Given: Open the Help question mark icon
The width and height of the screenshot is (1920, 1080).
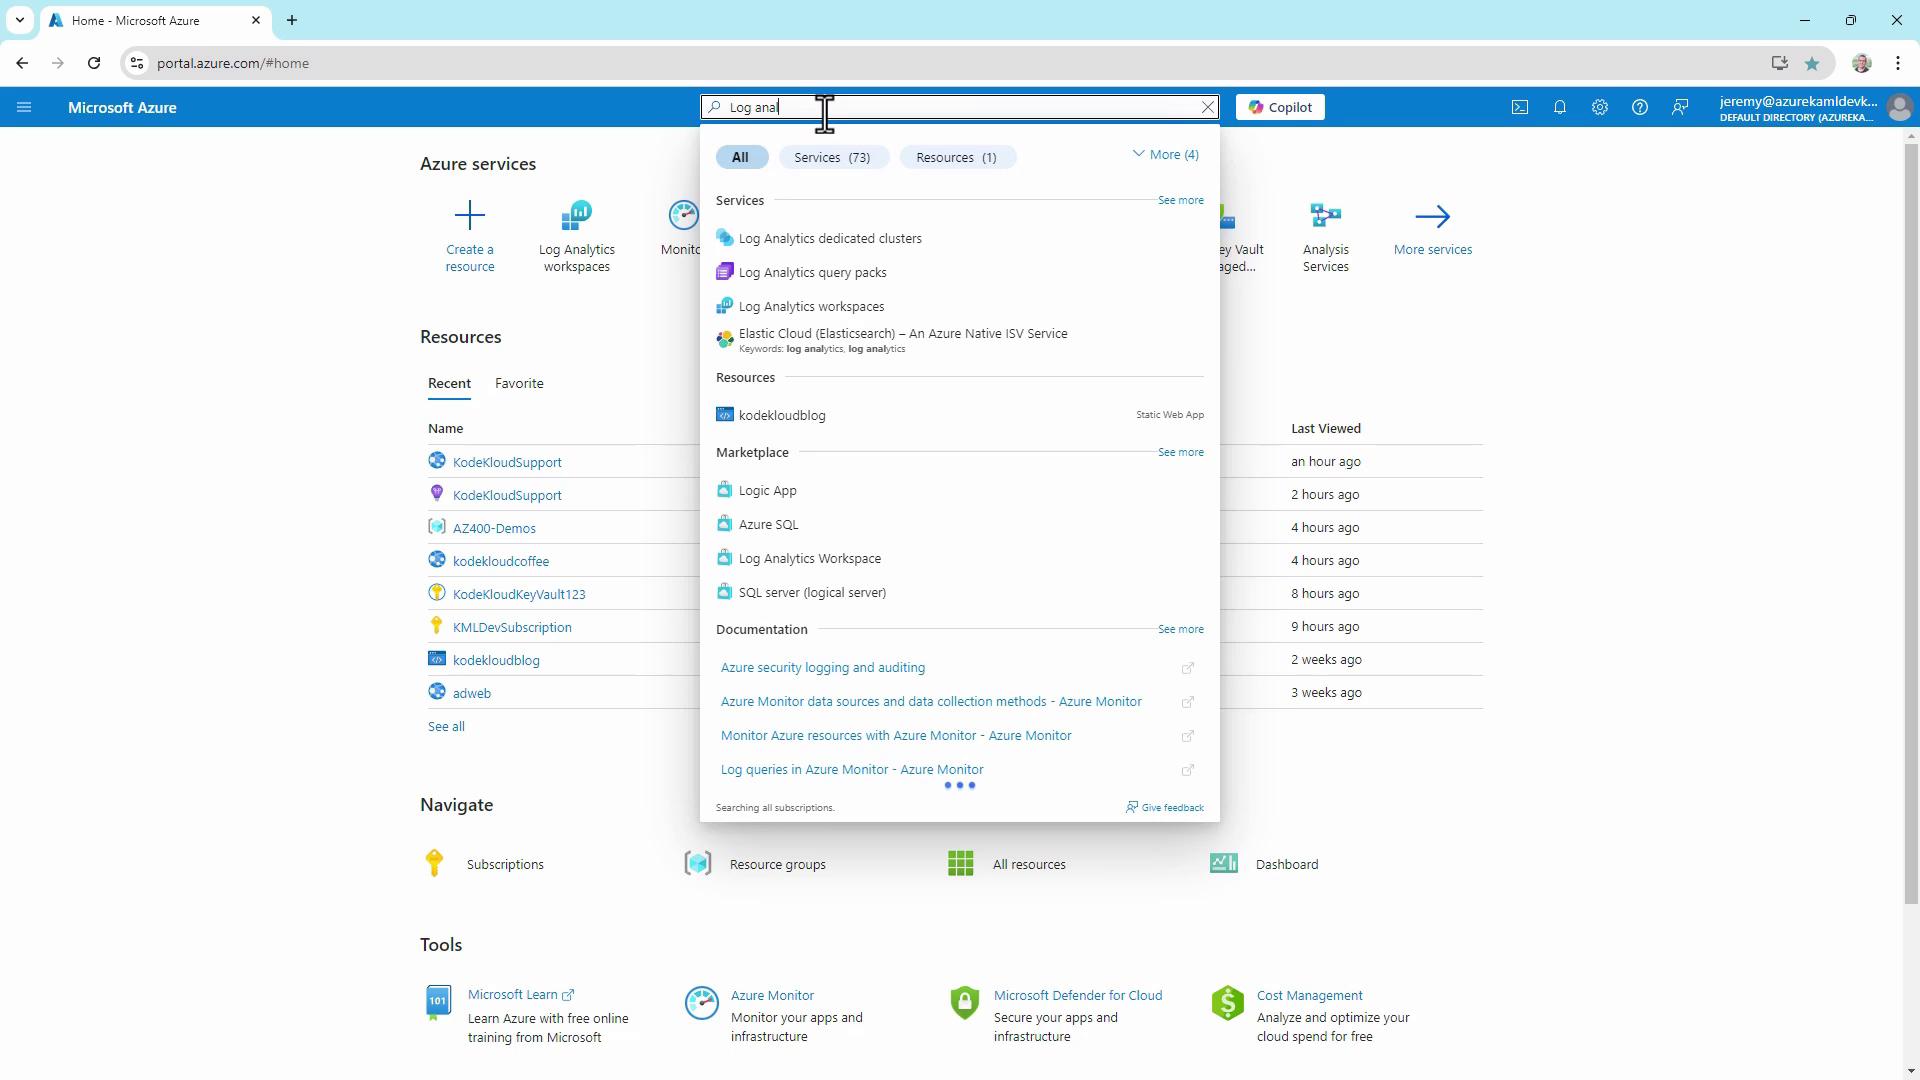Looking at the screenshot, I should pyautogui.click(x=1639, y=107).
